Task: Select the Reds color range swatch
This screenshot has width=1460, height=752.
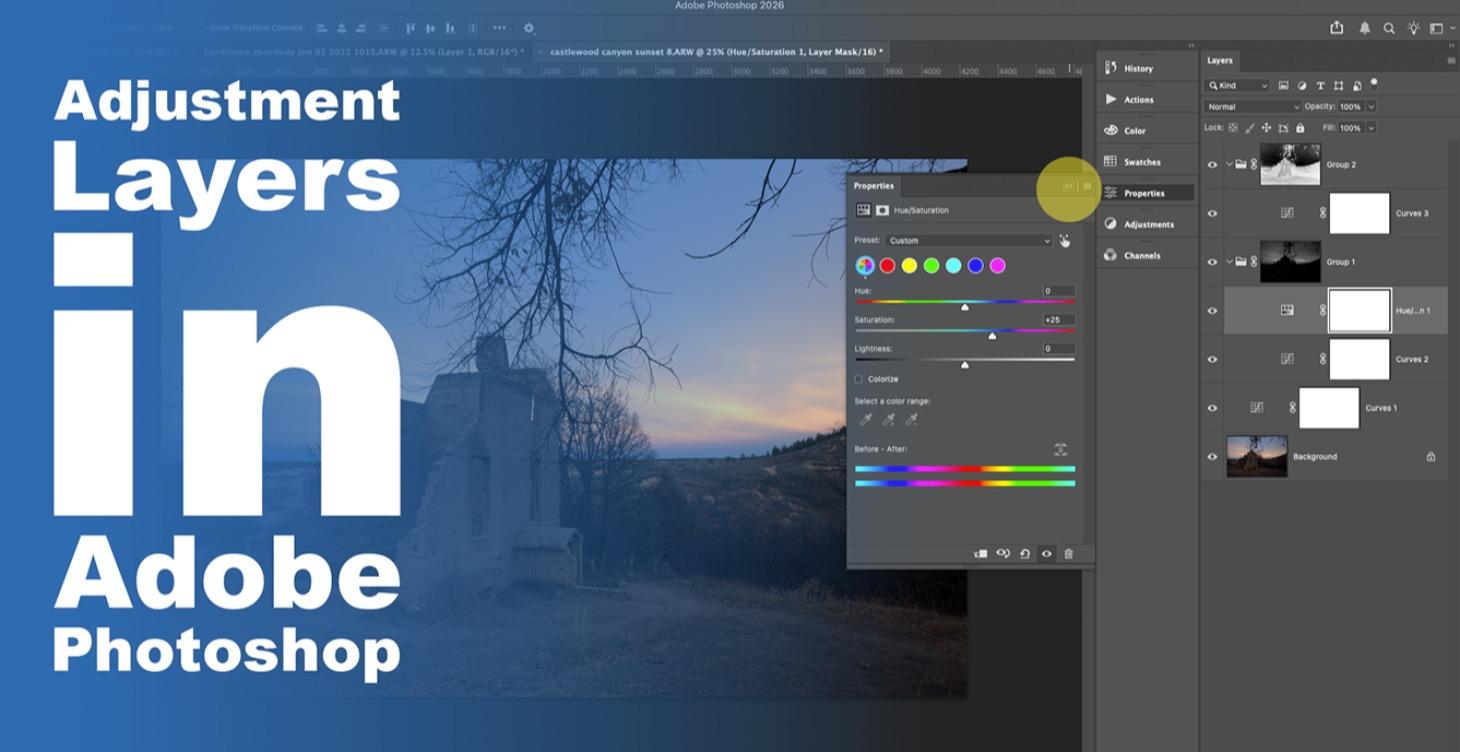Action: (887, 265)
